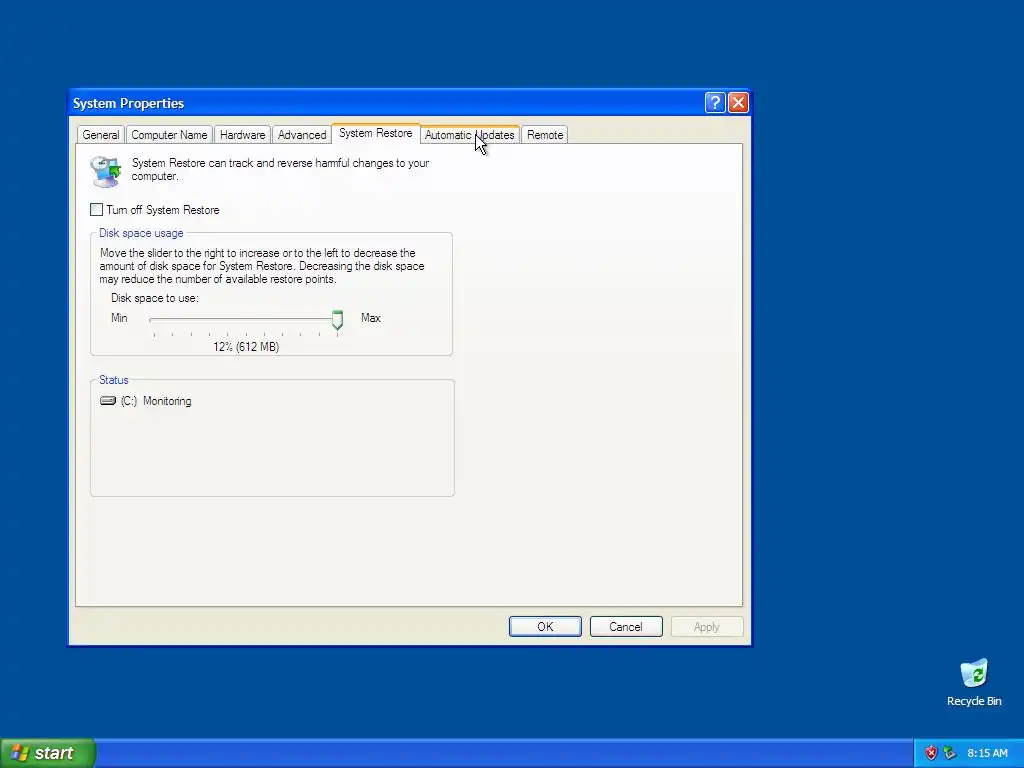1024x768 pixels.
Task: Open the Hardware tab
Action: point(242,135)
